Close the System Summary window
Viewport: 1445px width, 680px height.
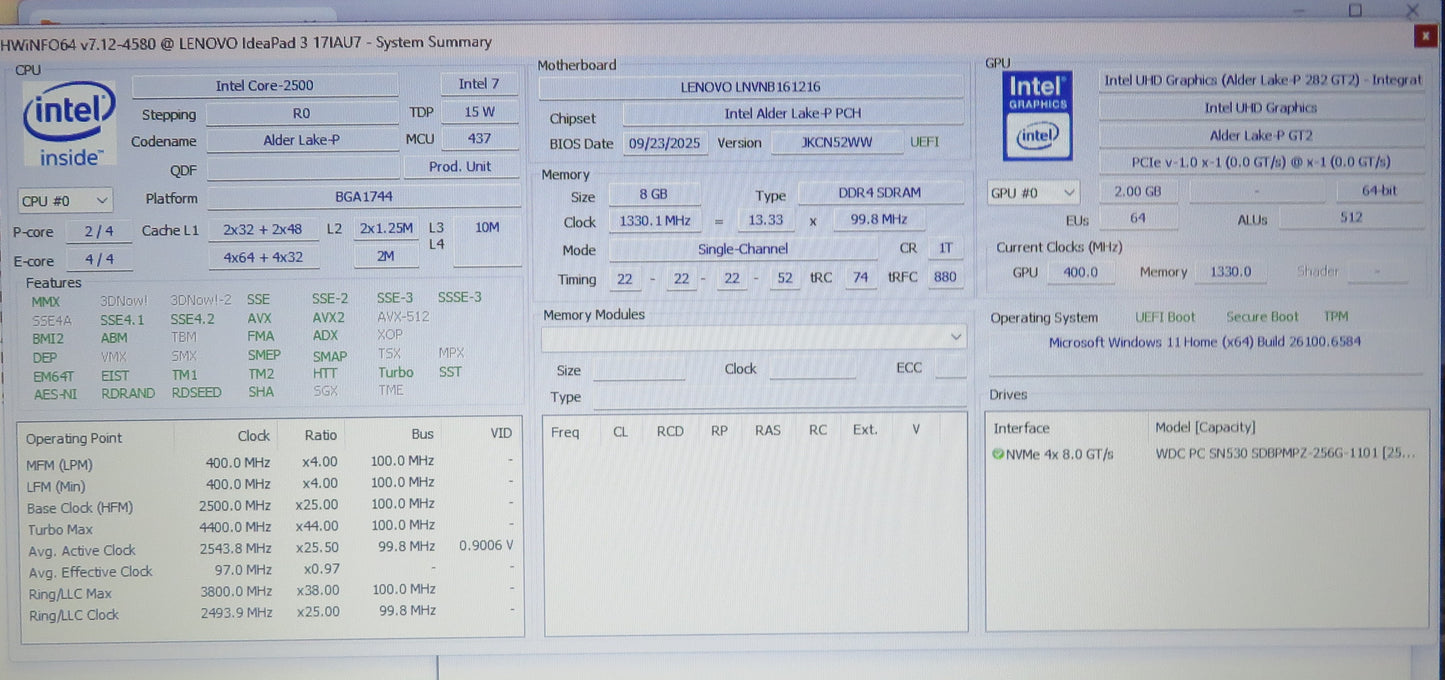click(1424, 36)
